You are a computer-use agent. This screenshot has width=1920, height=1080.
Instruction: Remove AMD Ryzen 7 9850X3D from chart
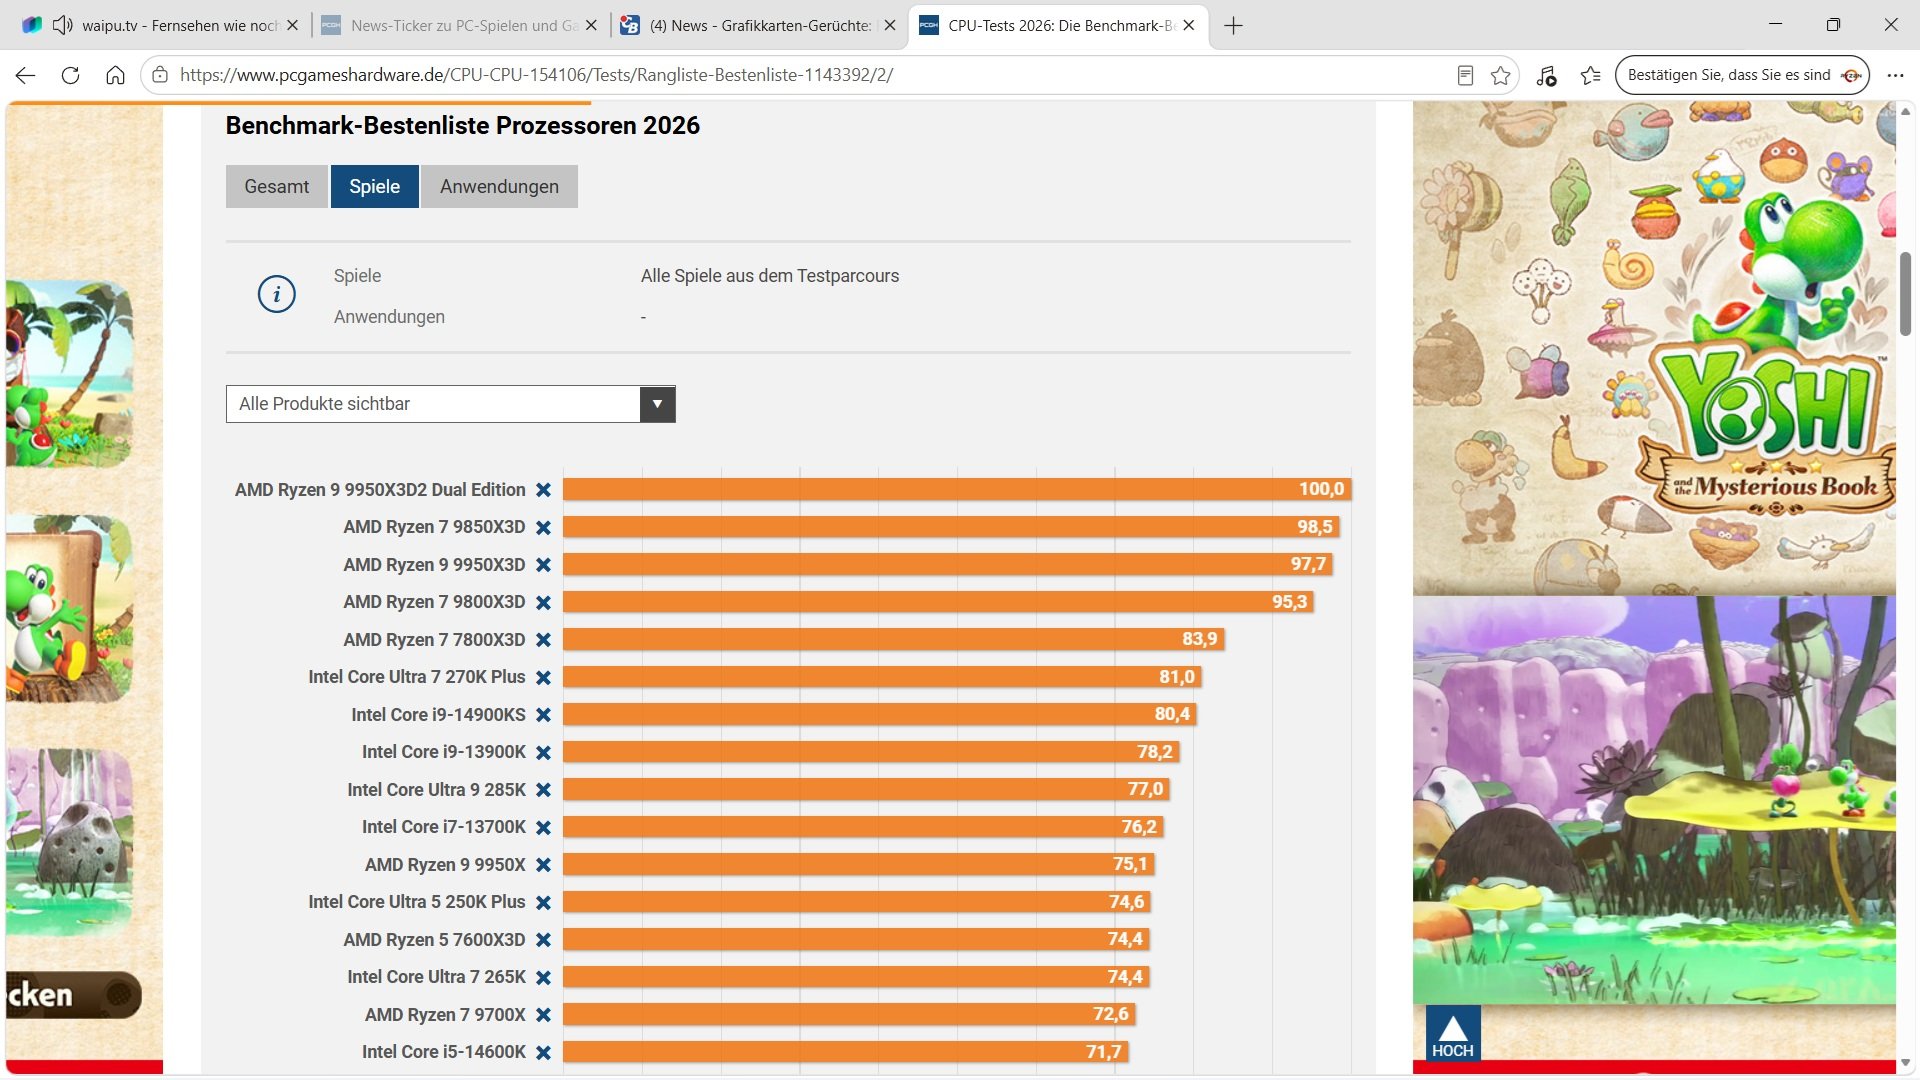[x=543, y=527]
